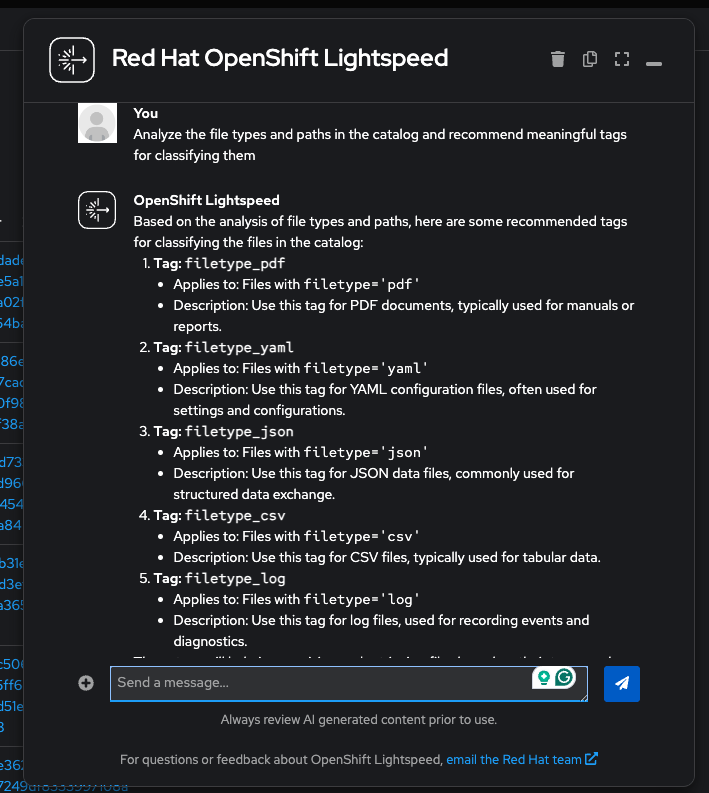
Task: Click the tag name "filetype_log"
Action: [x=235, y=578]
